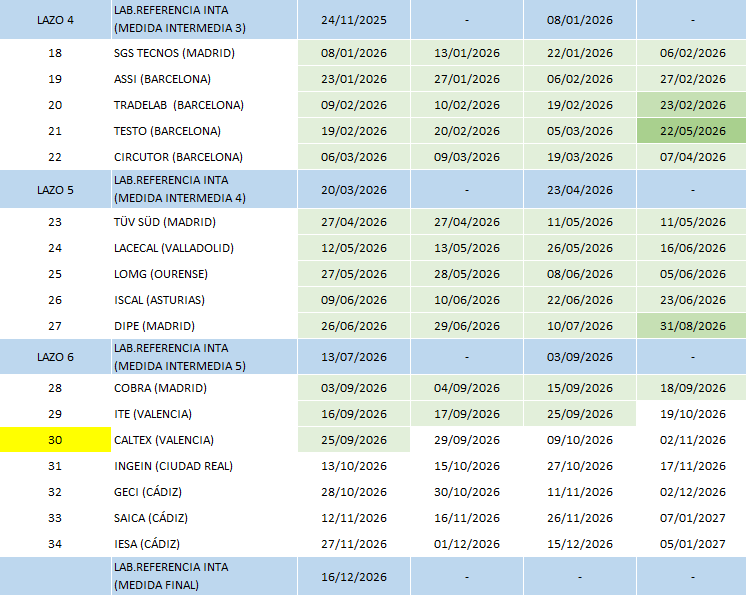746x595 pixels.
Task: Click date 27/02/2026 in the ASSI row
Action: pyautogui.click(x=692, y=79)
